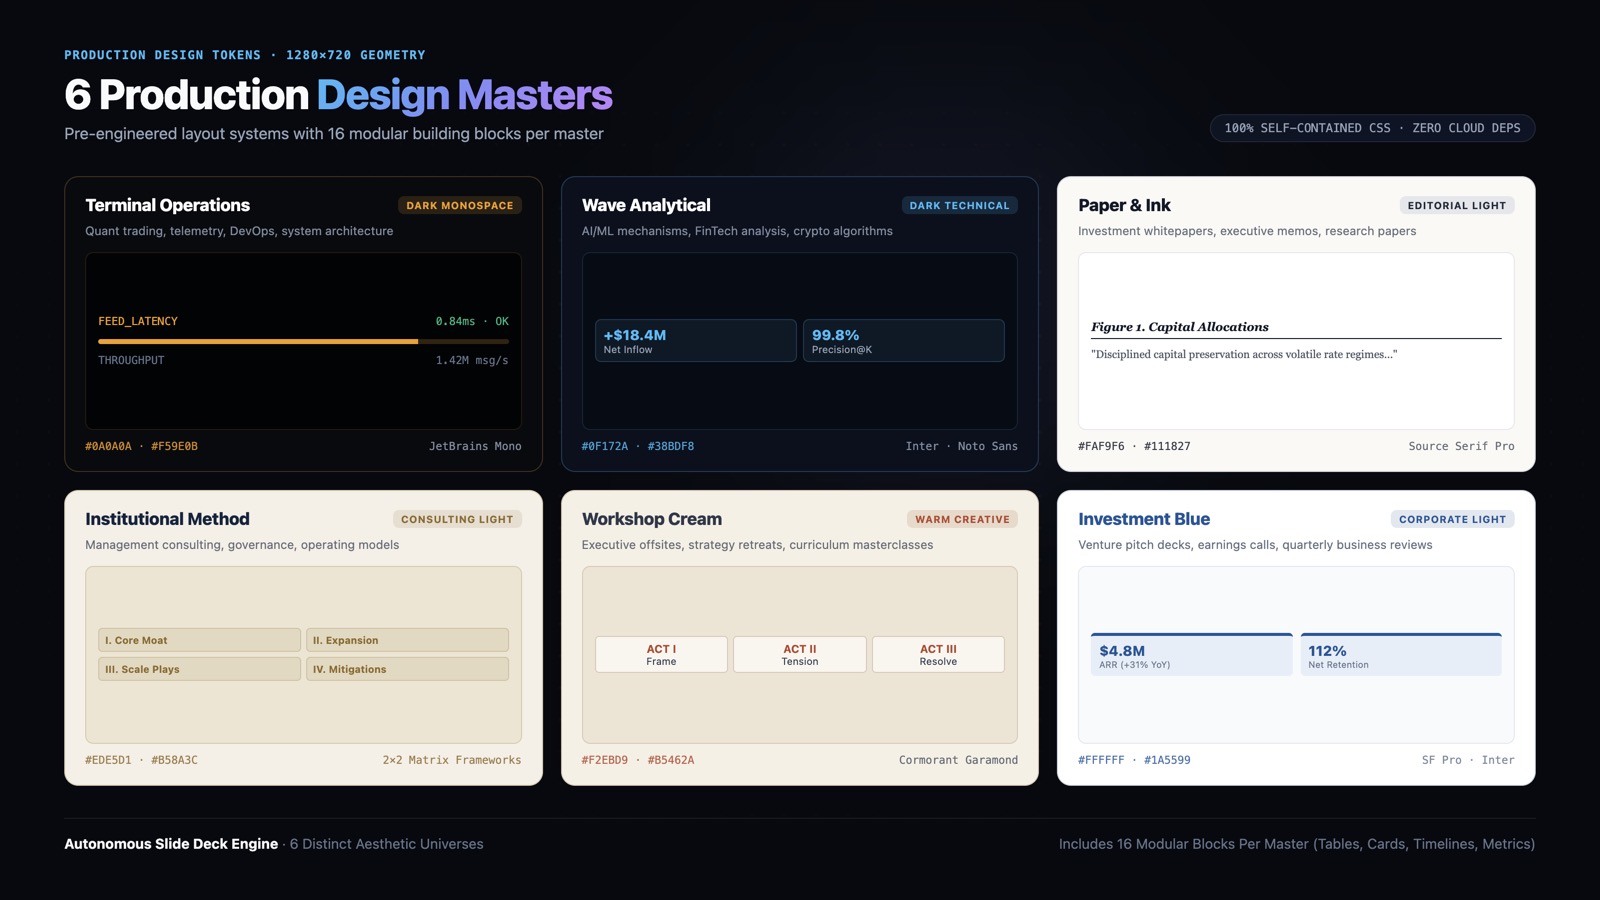Image resolution: width=1600 pixels, height=900 pixels.
Task: Click the THROUGHPUT 1.42M msg/s row
Action: [x=303, y=360]
